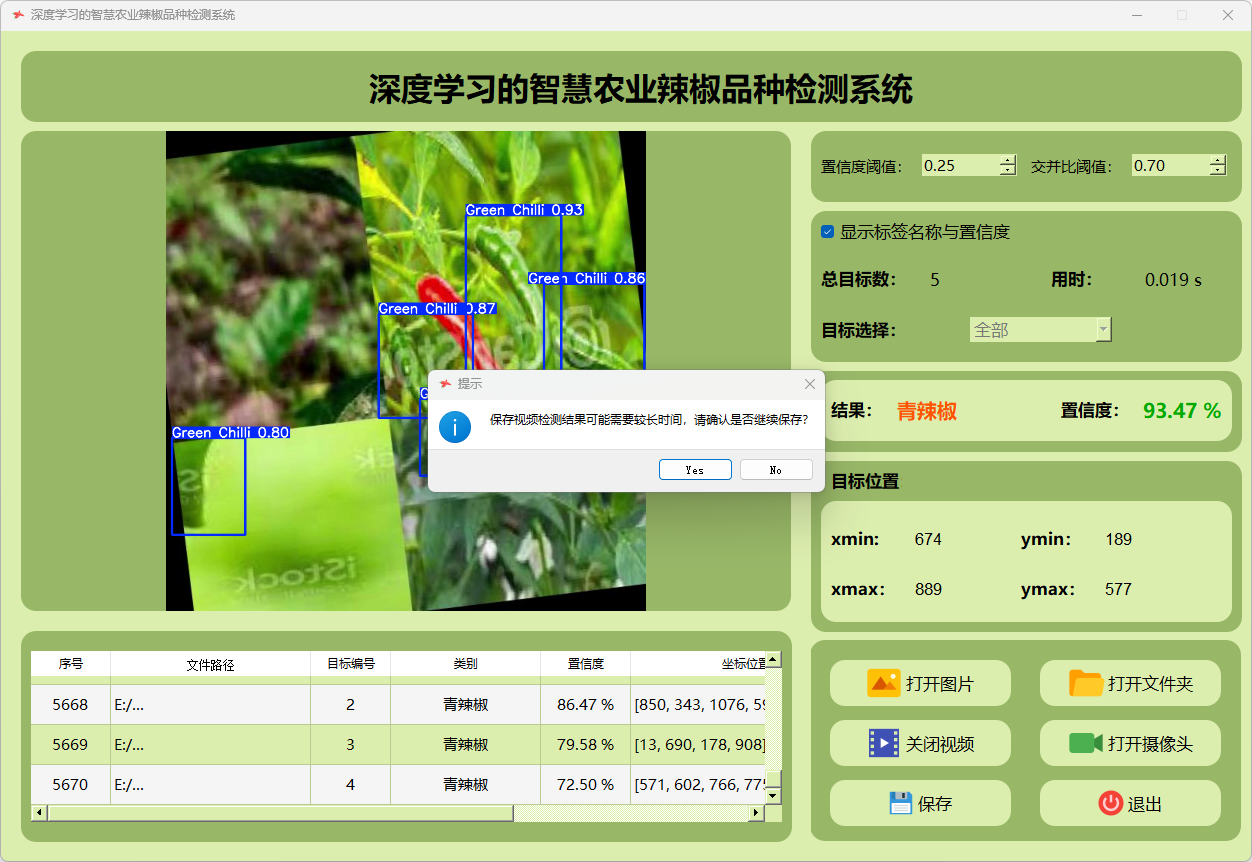Click the open image picture icon
The height and width of the screenshot is (862, 1252).
(883, 684)
